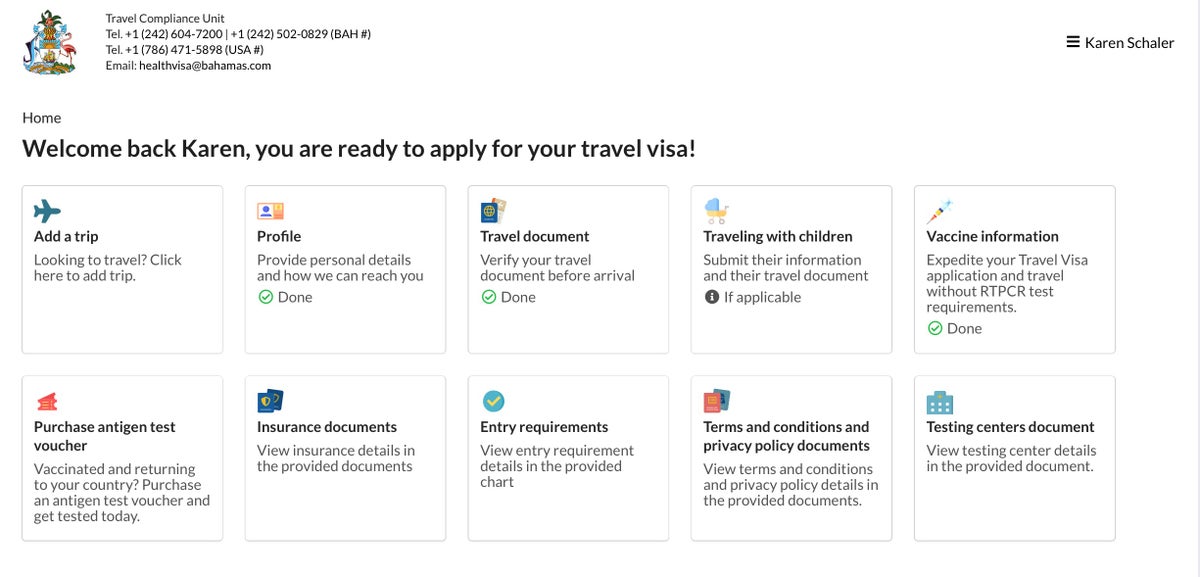The width and height of the screenshot is (1200, 577).
Task: Go to the Home breadcrumb
Action: point(42,118)
